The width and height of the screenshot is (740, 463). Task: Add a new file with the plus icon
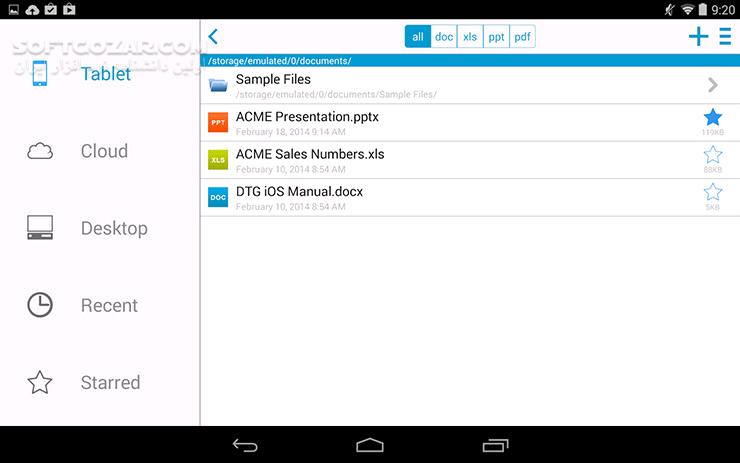coord(698,36)
